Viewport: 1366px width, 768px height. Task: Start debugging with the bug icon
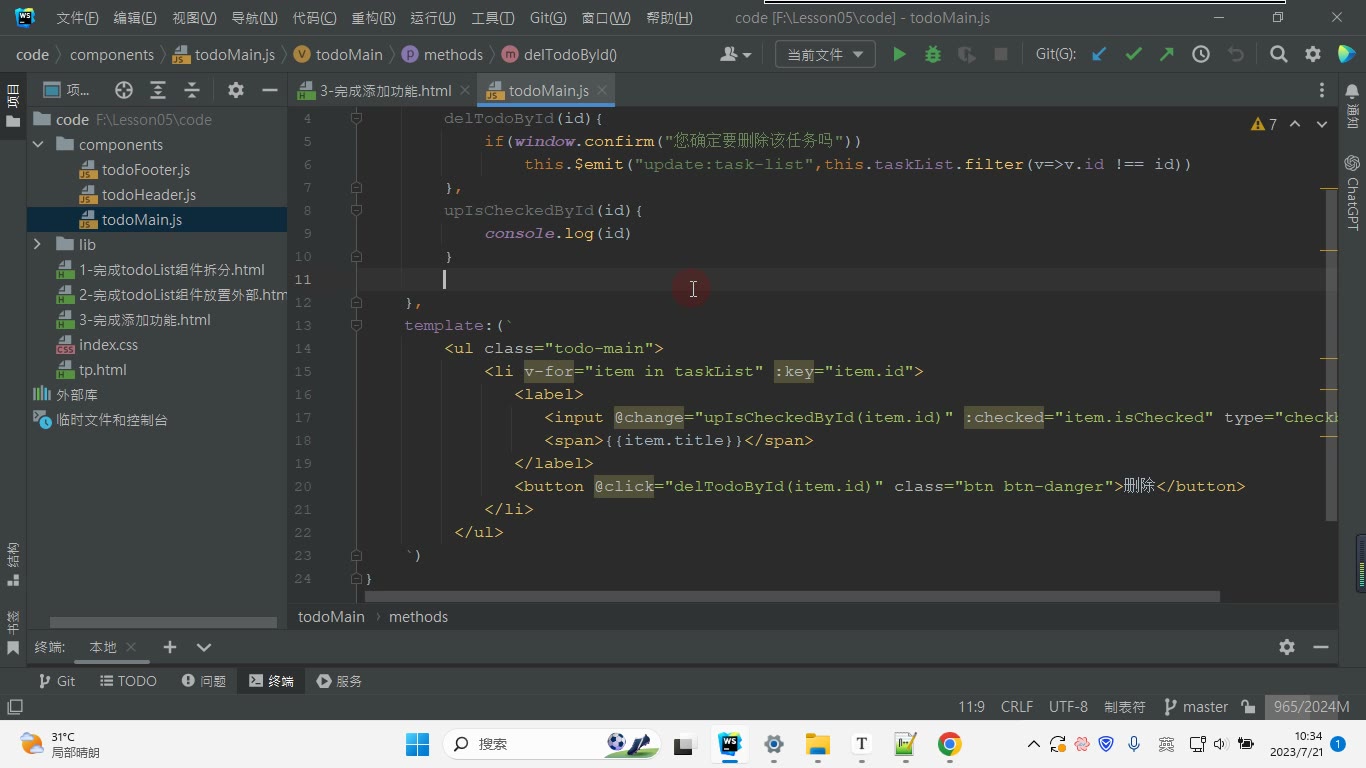tap(933, 55)
